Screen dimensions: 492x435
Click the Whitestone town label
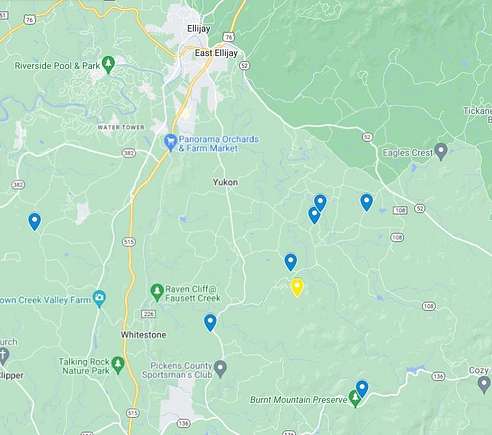[143, 335]
